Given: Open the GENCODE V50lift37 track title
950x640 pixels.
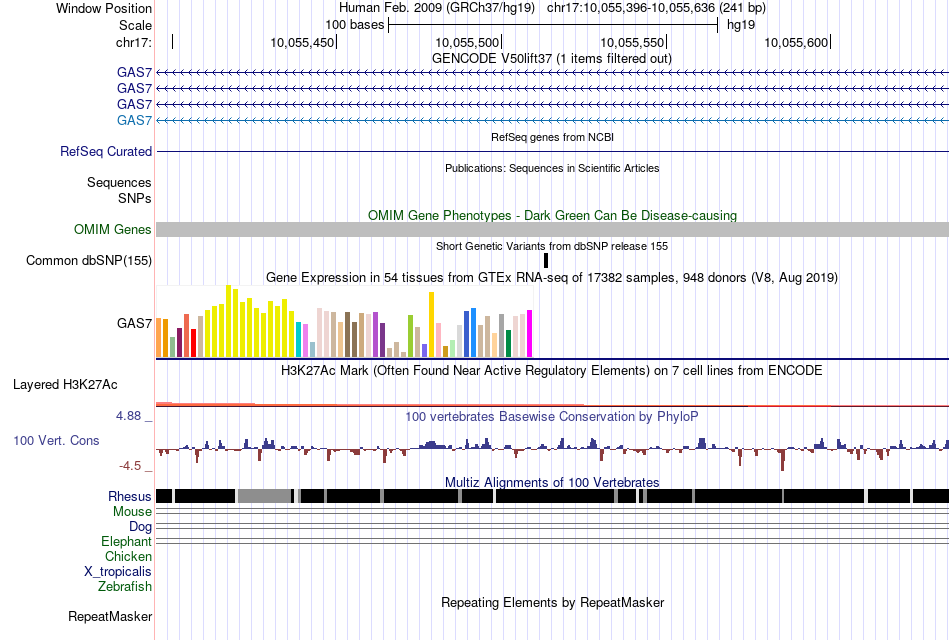Looking at the screenshot, I should [551, 58].
